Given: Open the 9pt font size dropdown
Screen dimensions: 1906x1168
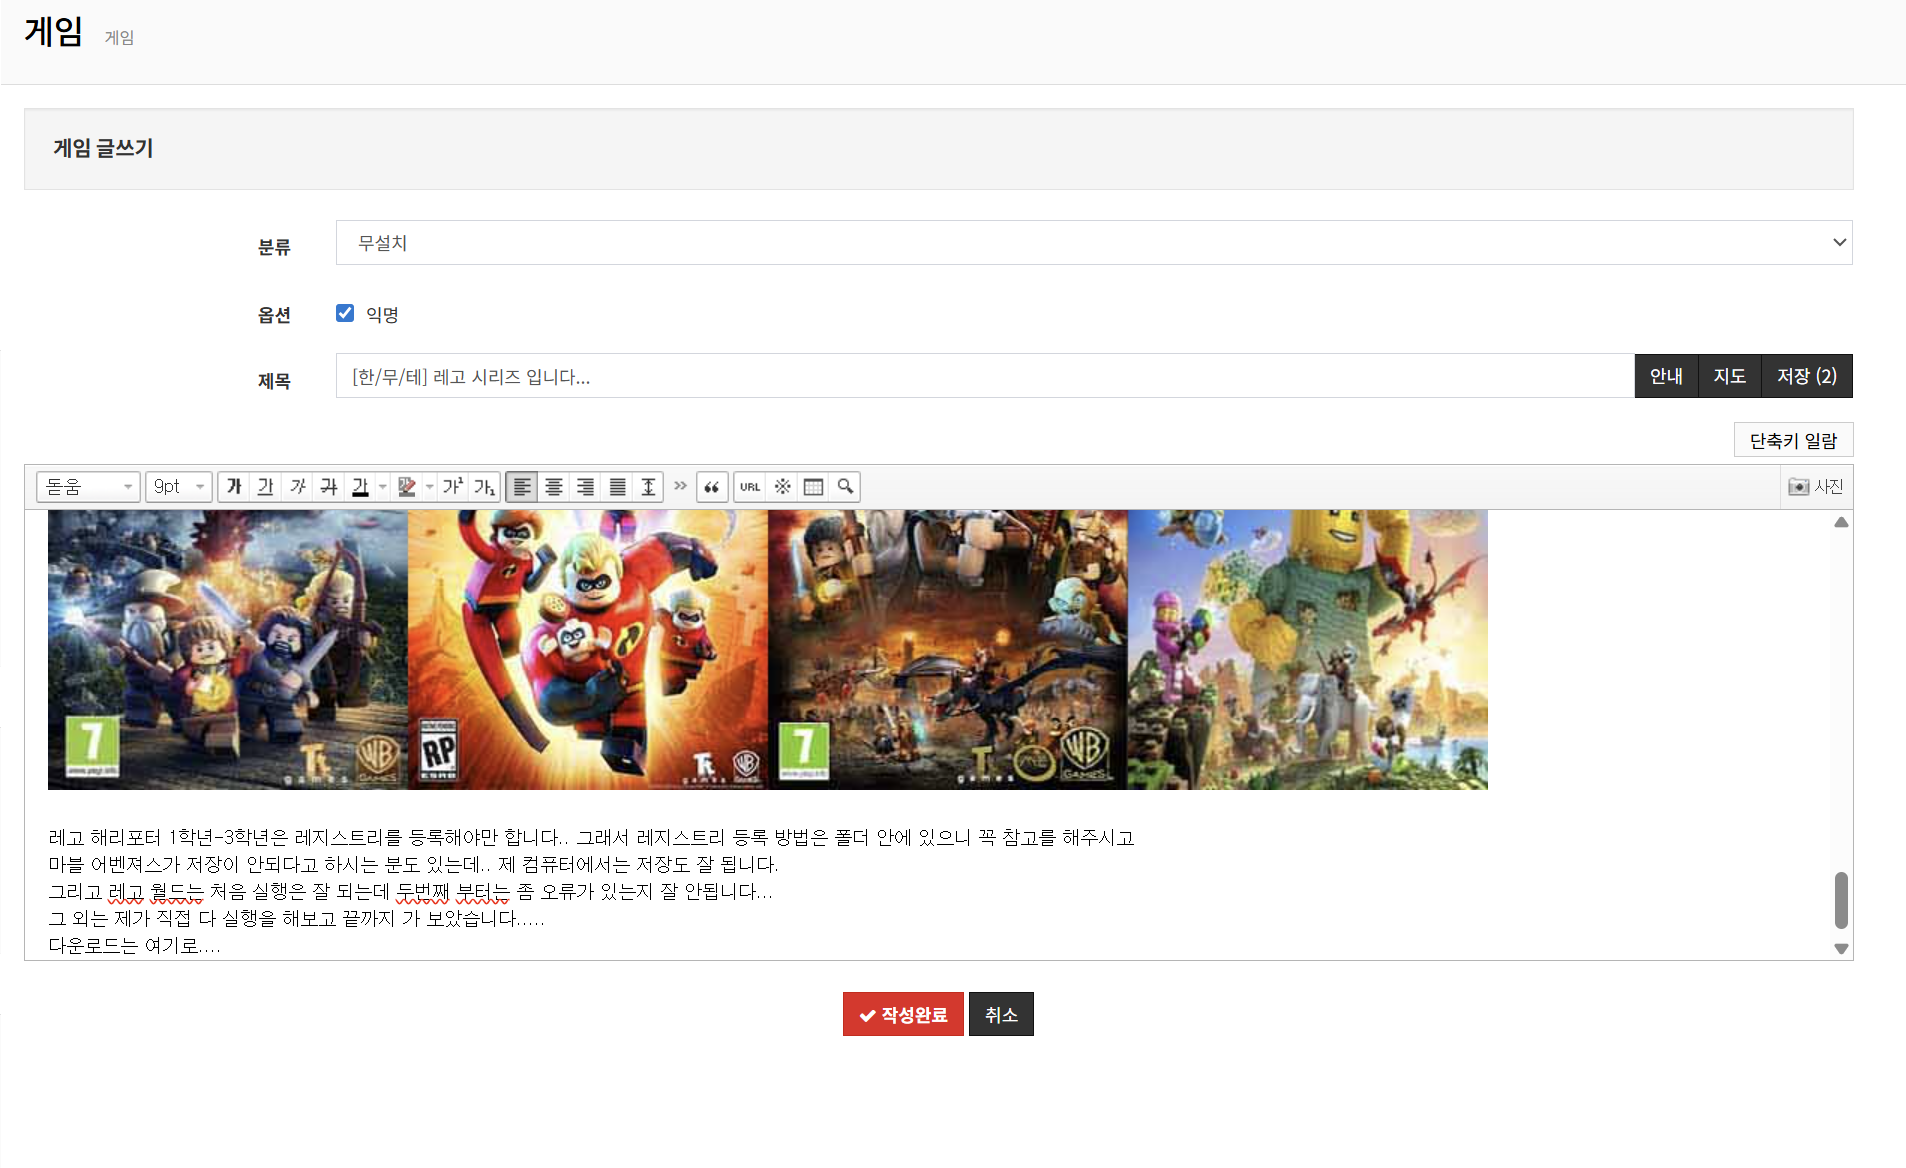Looking at the screenshot, I should [x=178, y=487].
